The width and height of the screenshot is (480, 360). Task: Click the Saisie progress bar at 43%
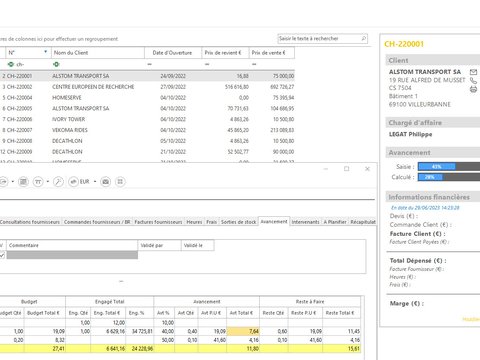click(x=449, y=167)
